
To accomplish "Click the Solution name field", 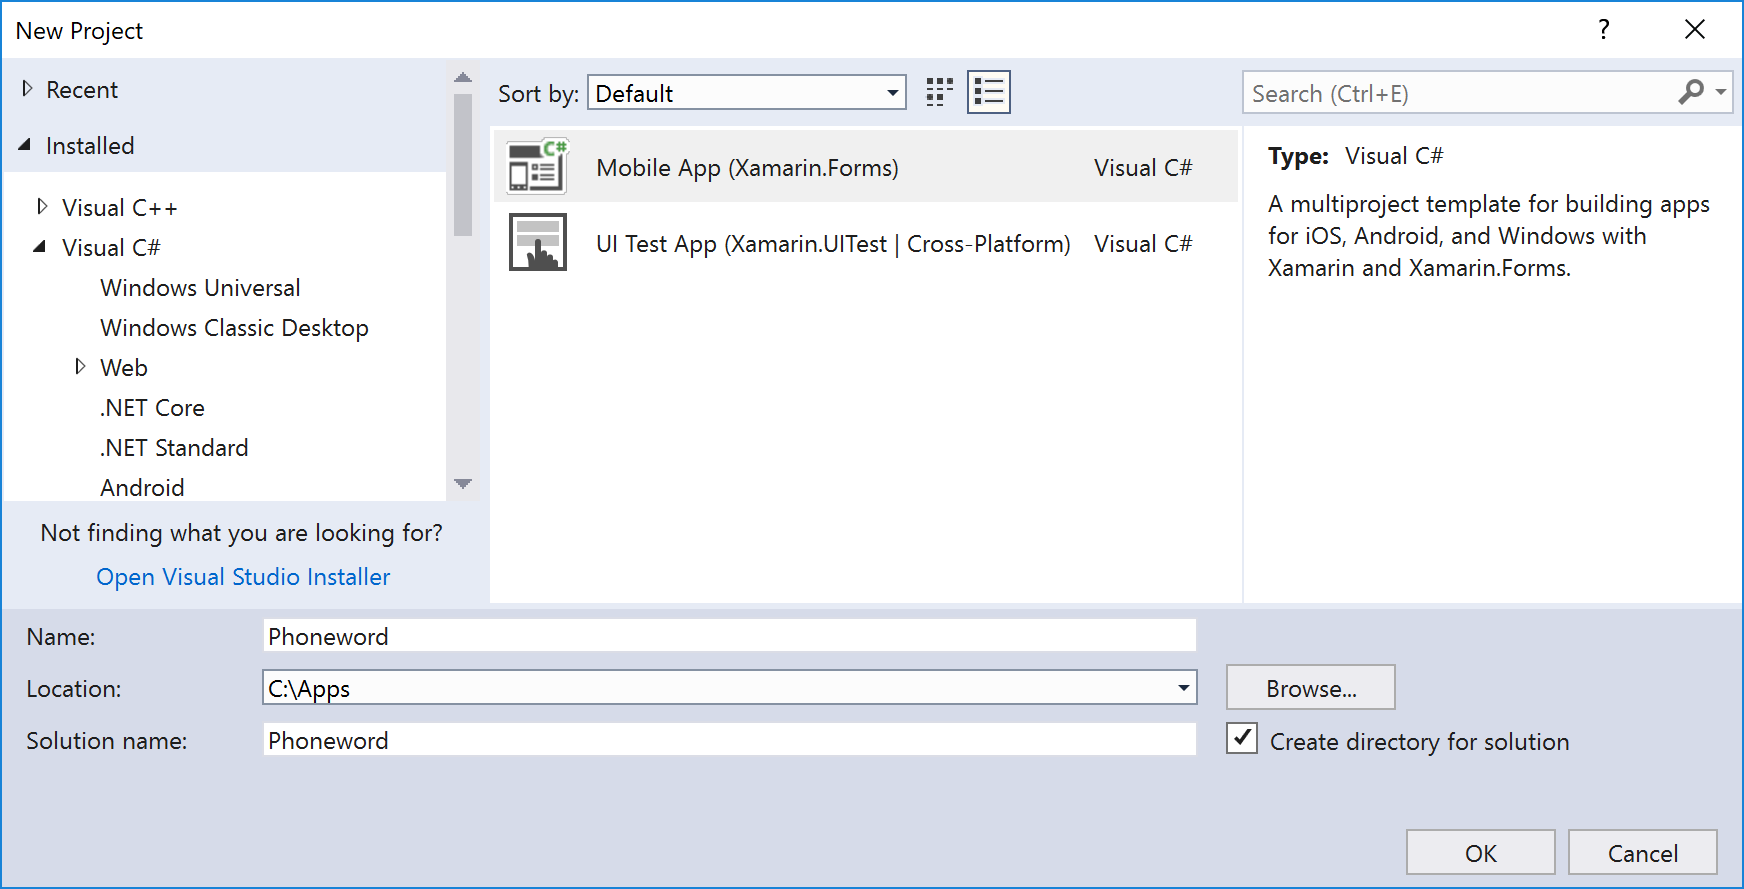I will pos(730,740).
